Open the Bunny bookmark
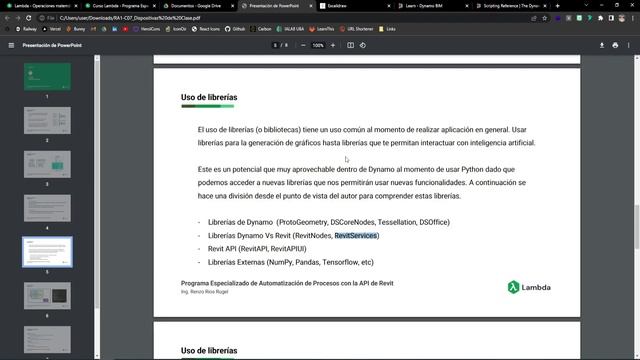Viewport: 640px width, 360px height. (x=76, y=29)
